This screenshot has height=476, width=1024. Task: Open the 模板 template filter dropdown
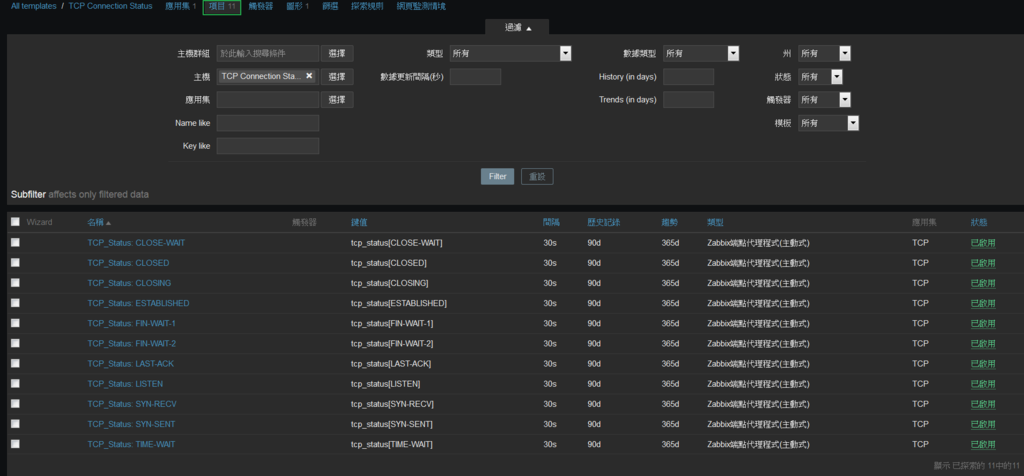[828, 123]
